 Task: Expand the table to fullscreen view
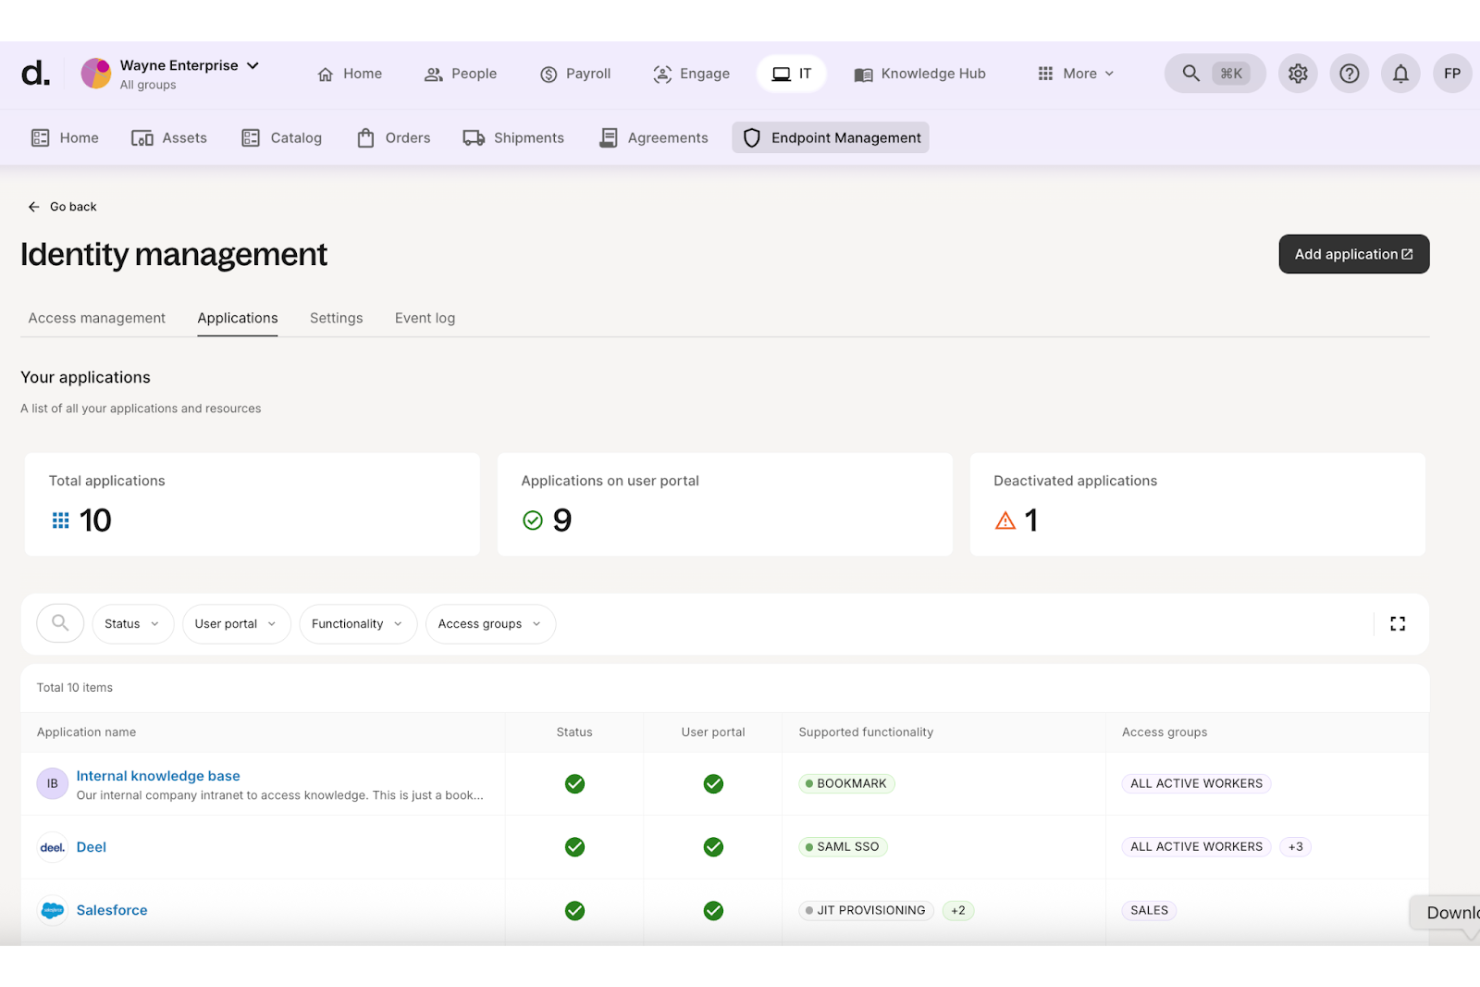(1397, 623)
